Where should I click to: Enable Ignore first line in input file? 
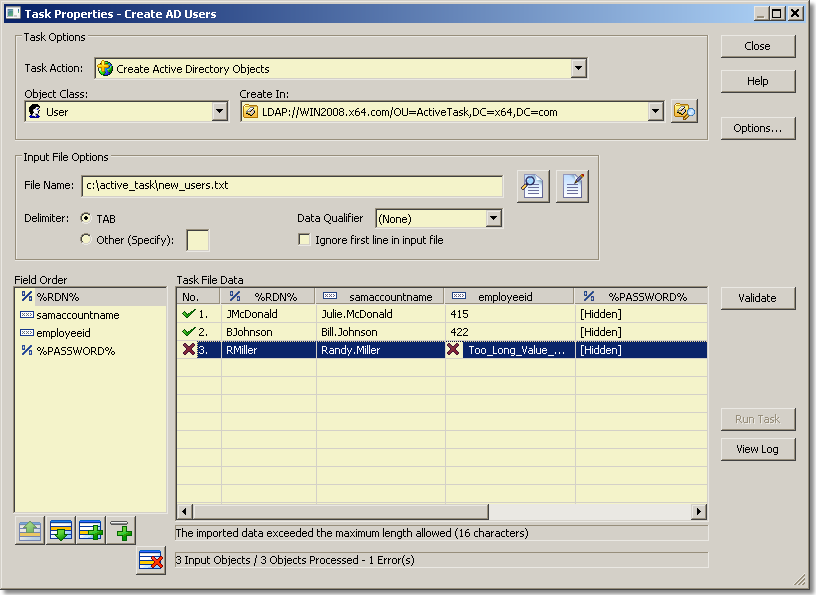(x=304, y=240)
